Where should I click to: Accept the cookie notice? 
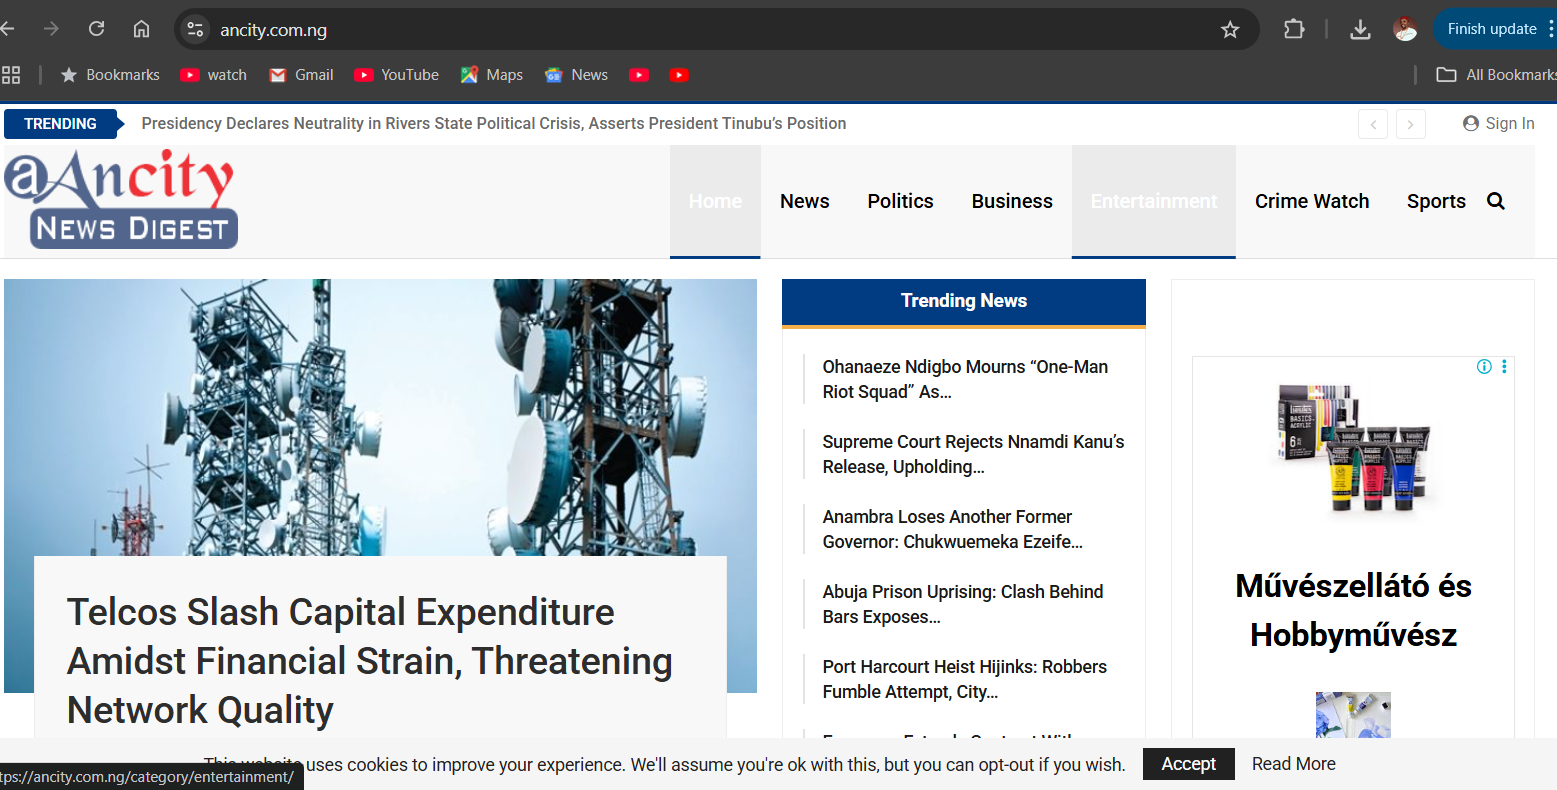point(1188,763)
